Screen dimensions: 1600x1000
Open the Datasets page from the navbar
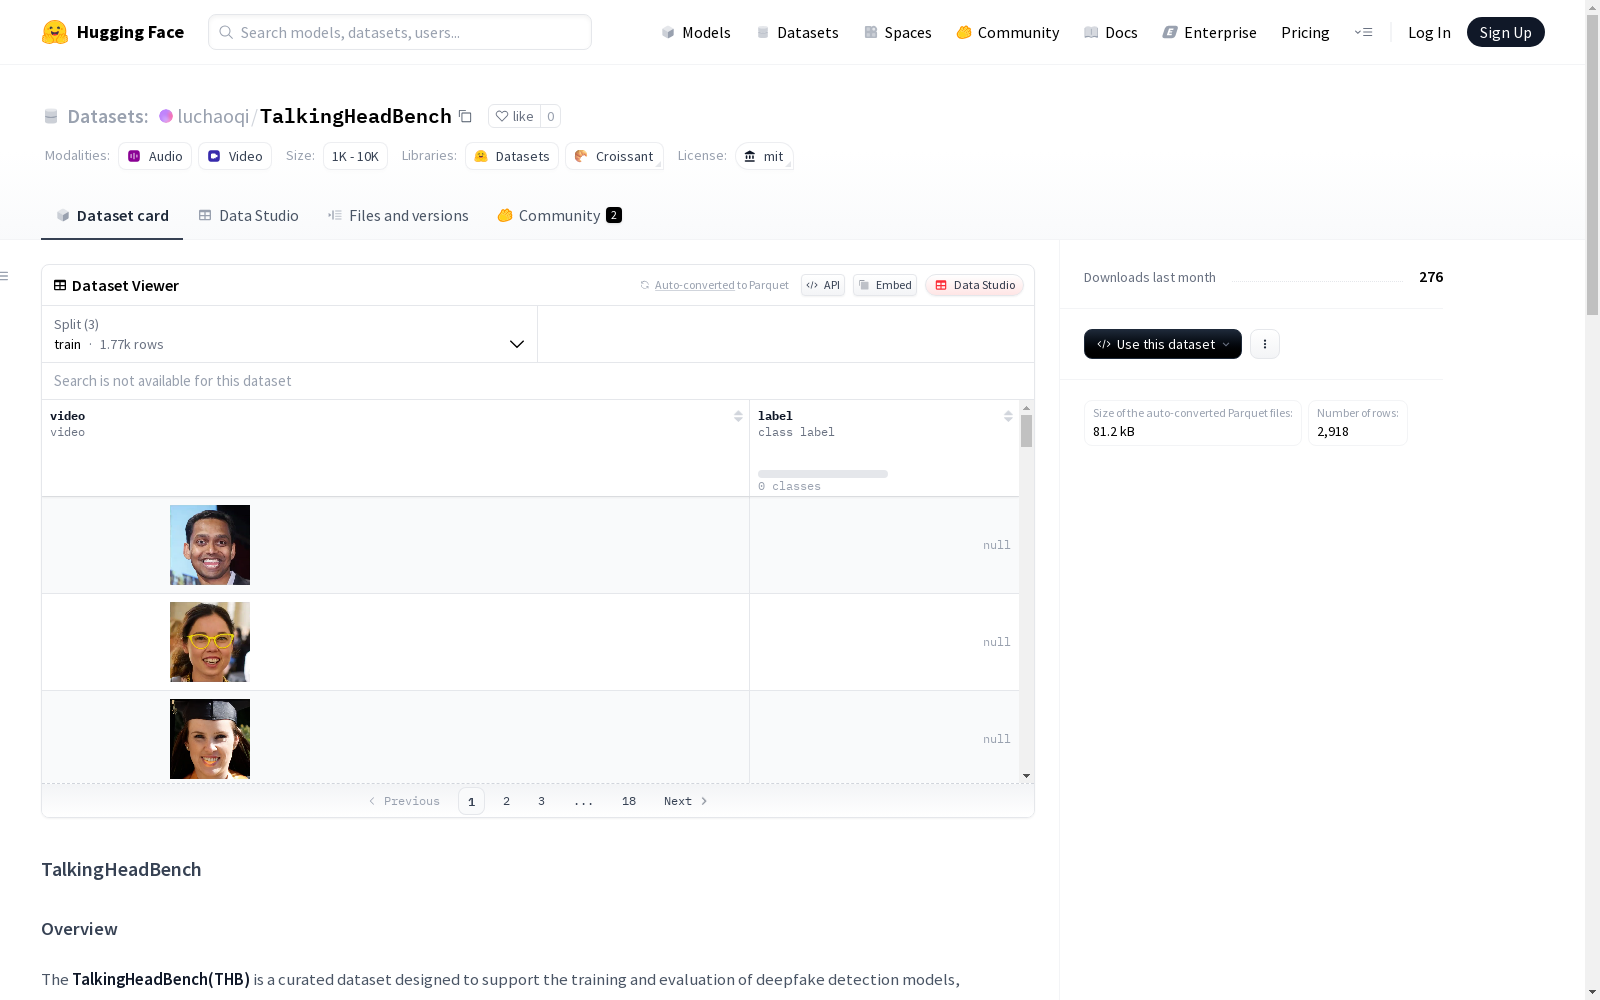pyautogui.click(x=797, y=32)
